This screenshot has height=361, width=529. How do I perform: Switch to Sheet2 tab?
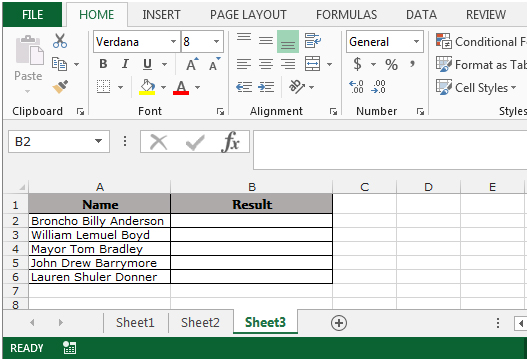click(x=200, y=323)
